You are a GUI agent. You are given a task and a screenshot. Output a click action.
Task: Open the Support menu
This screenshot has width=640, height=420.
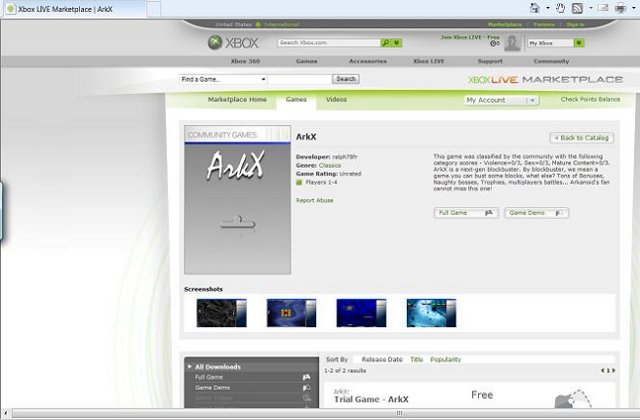point(490,61)
